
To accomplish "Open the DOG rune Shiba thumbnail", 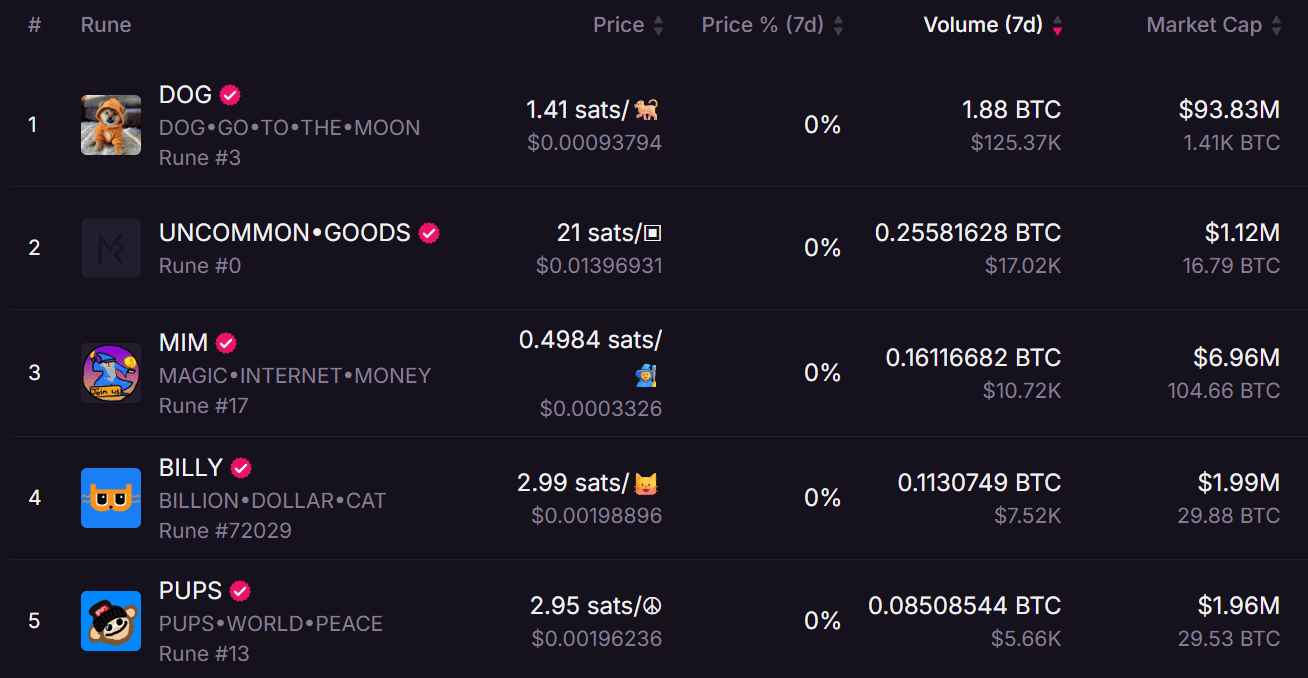I will click(x=111, y=125).
